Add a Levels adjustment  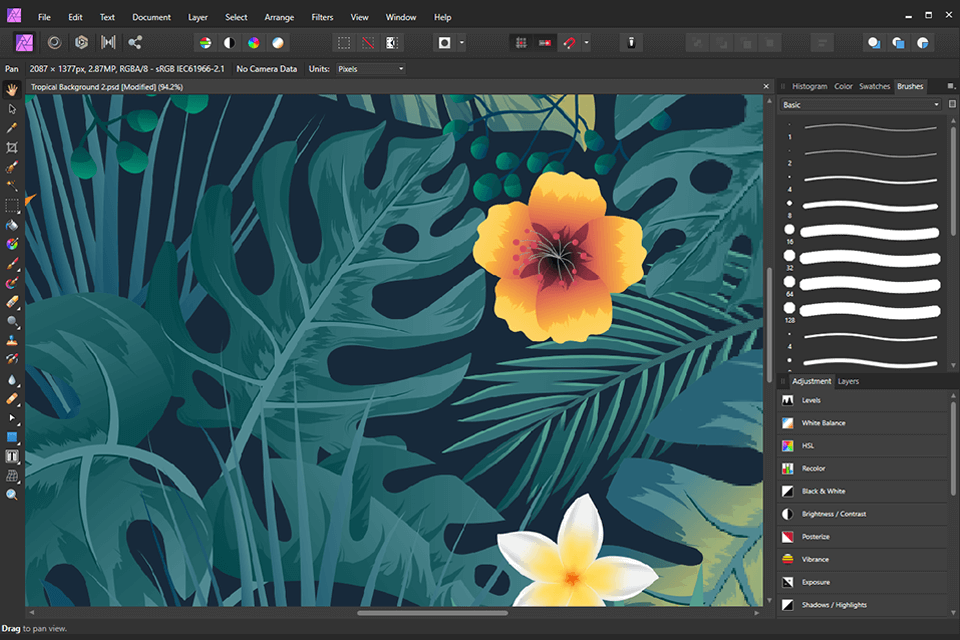pos(863,401)
